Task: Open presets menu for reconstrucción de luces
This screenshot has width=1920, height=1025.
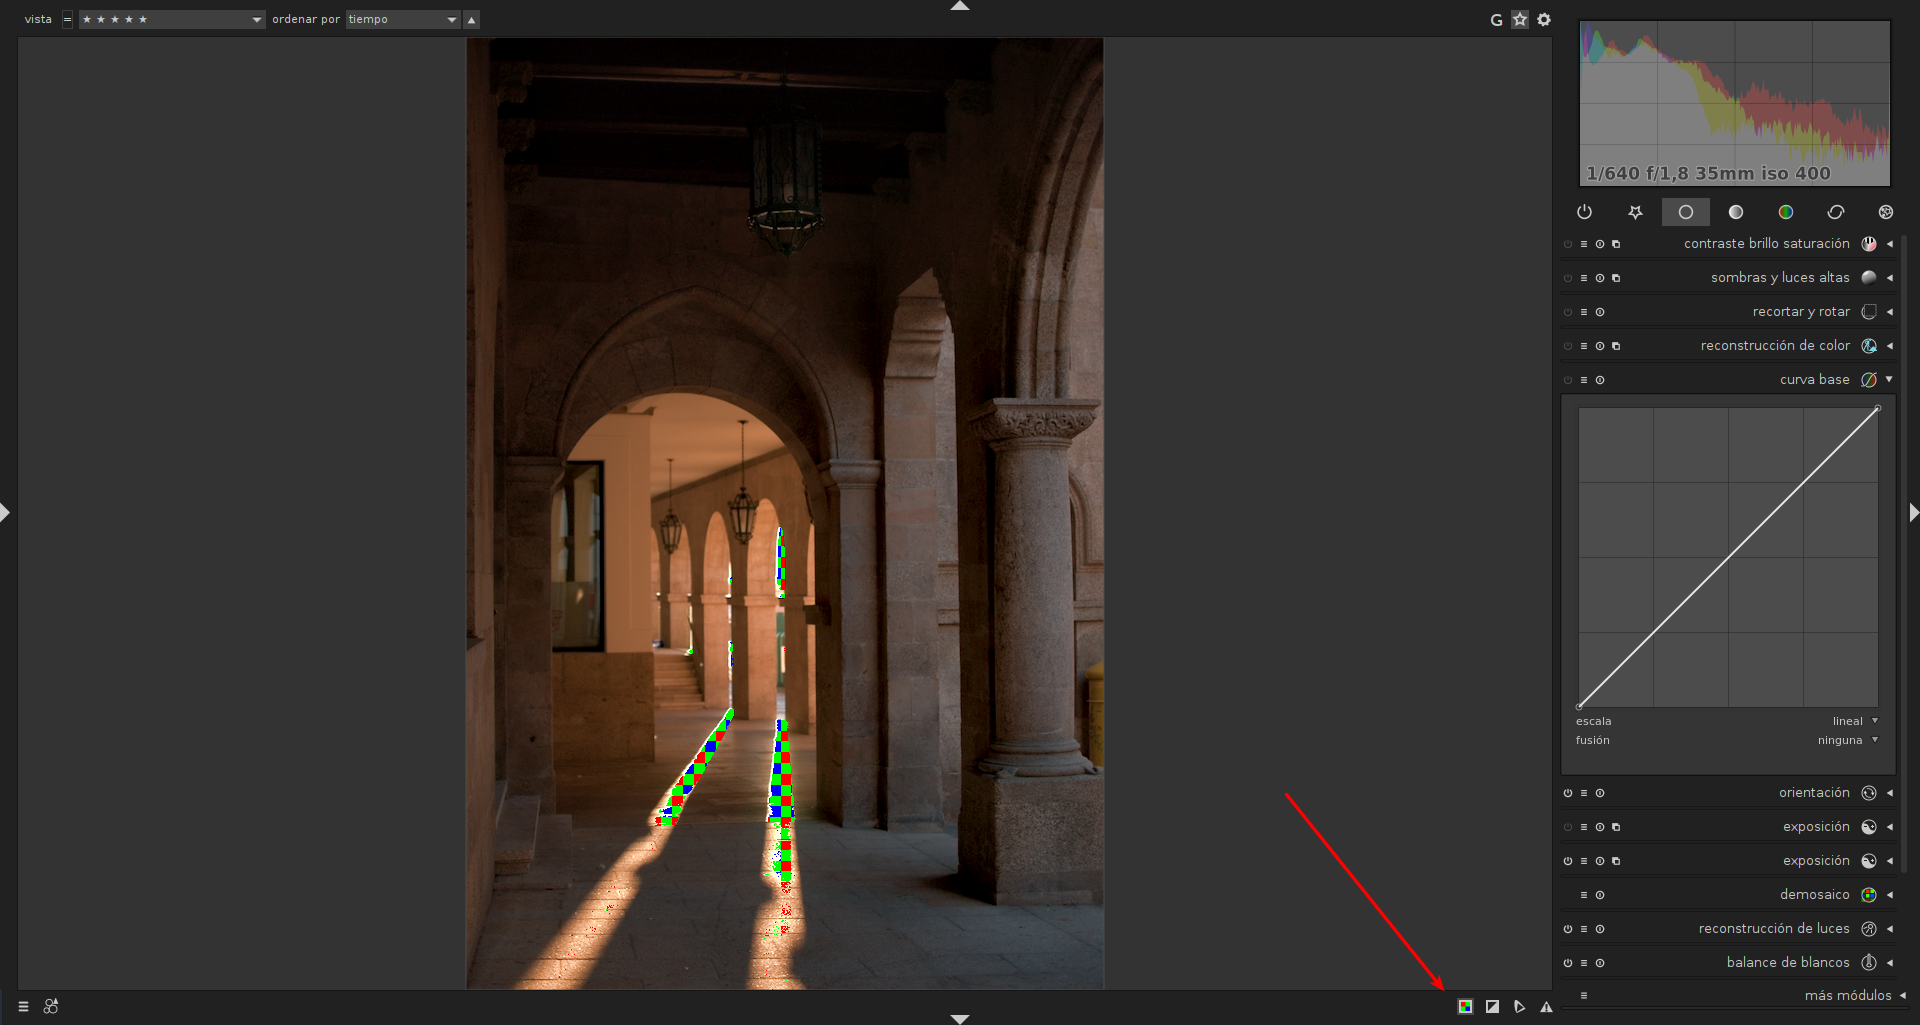Action: (x=1584, y=929)
